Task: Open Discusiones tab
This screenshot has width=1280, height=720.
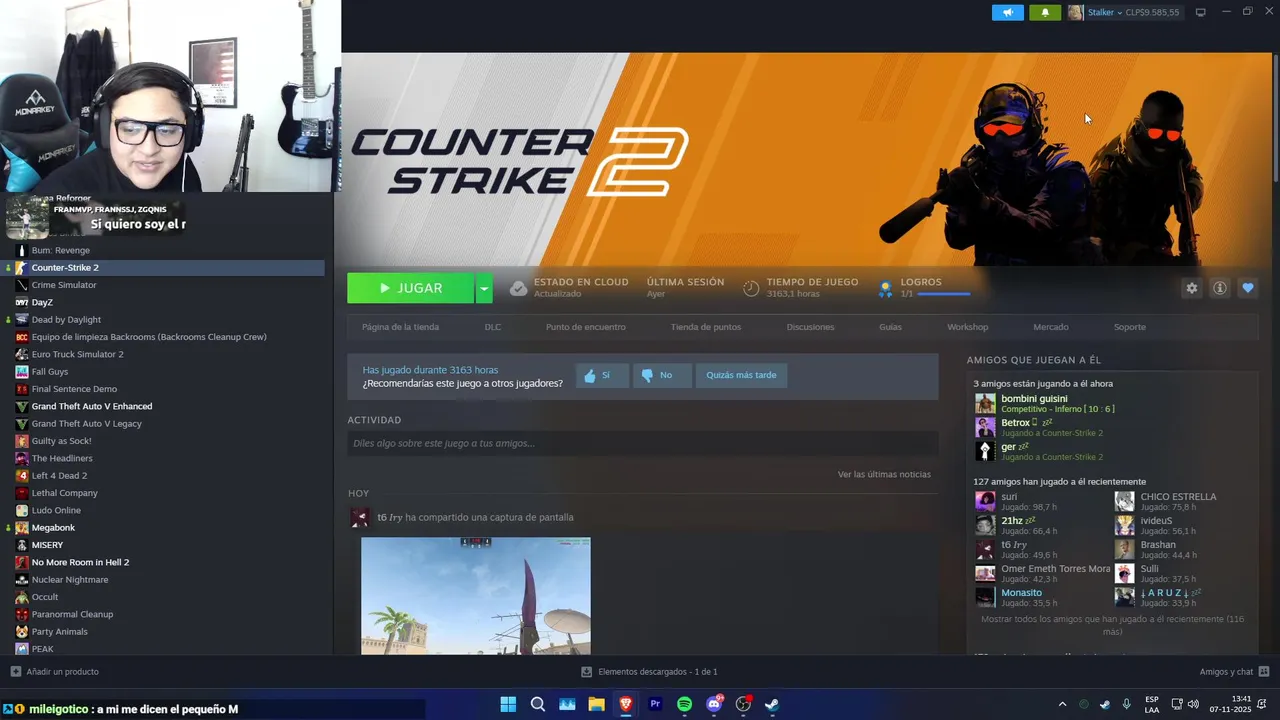Action: pos(810,327)
